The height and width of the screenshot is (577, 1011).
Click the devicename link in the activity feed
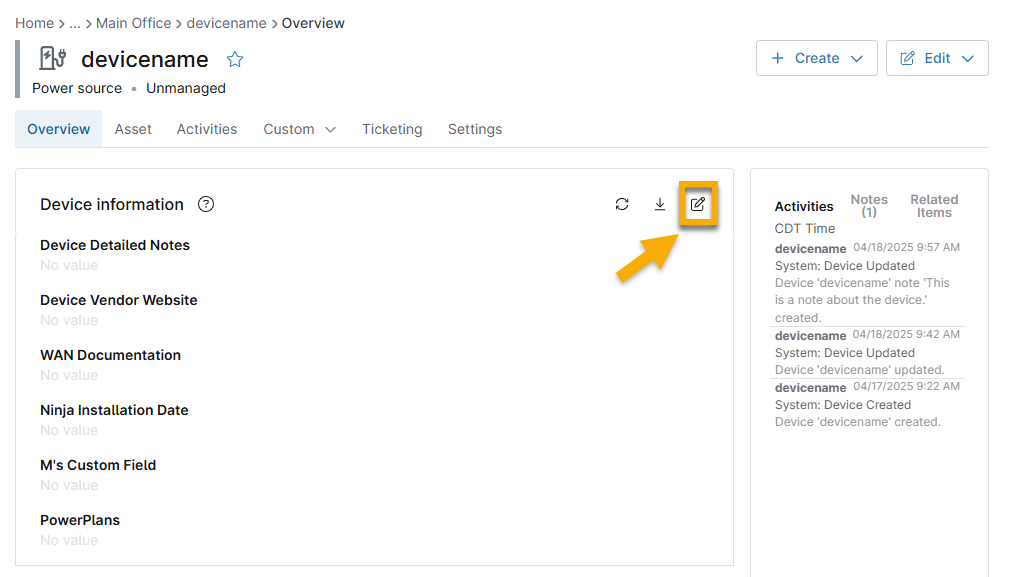pos(810,248)
